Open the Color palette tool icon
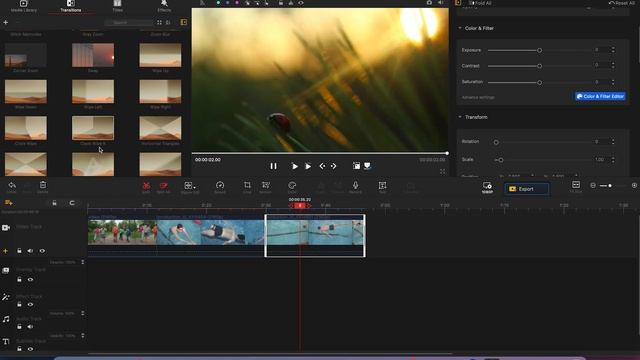The image size is (640, 360). [292, 186]
